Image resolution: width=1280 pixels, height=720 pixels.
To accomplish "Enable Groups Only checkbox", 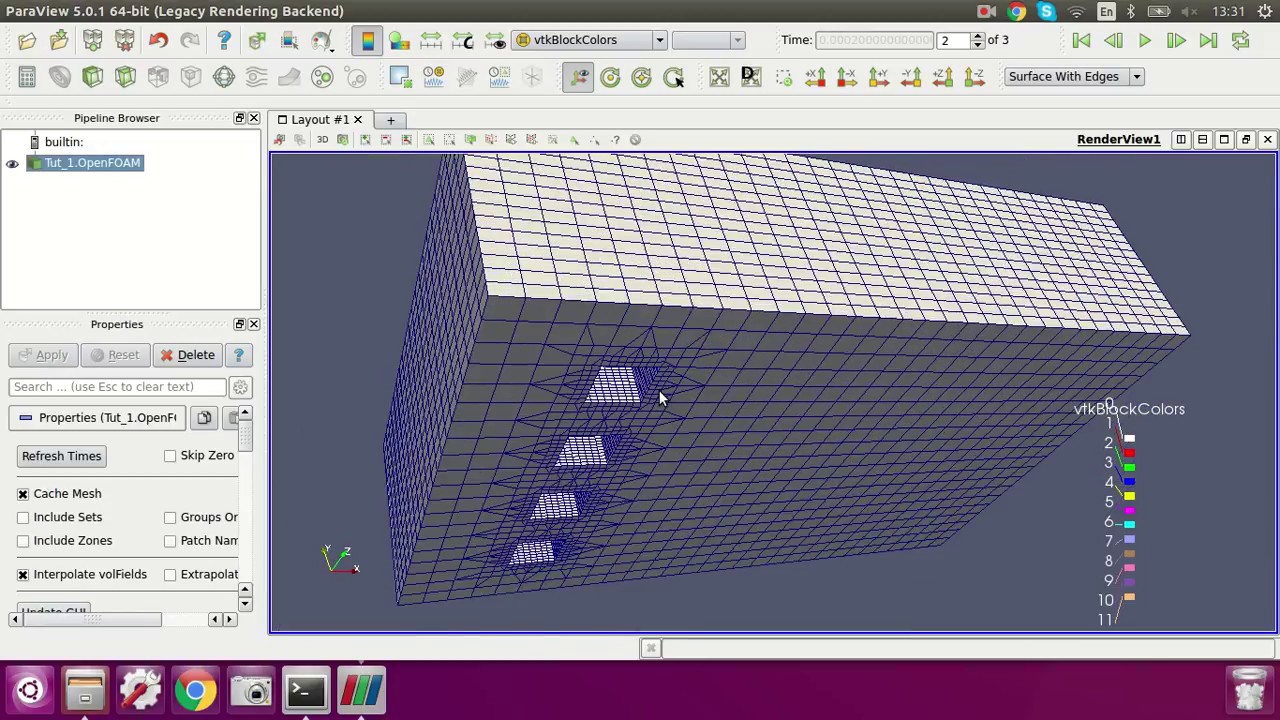I will [170, 517].
